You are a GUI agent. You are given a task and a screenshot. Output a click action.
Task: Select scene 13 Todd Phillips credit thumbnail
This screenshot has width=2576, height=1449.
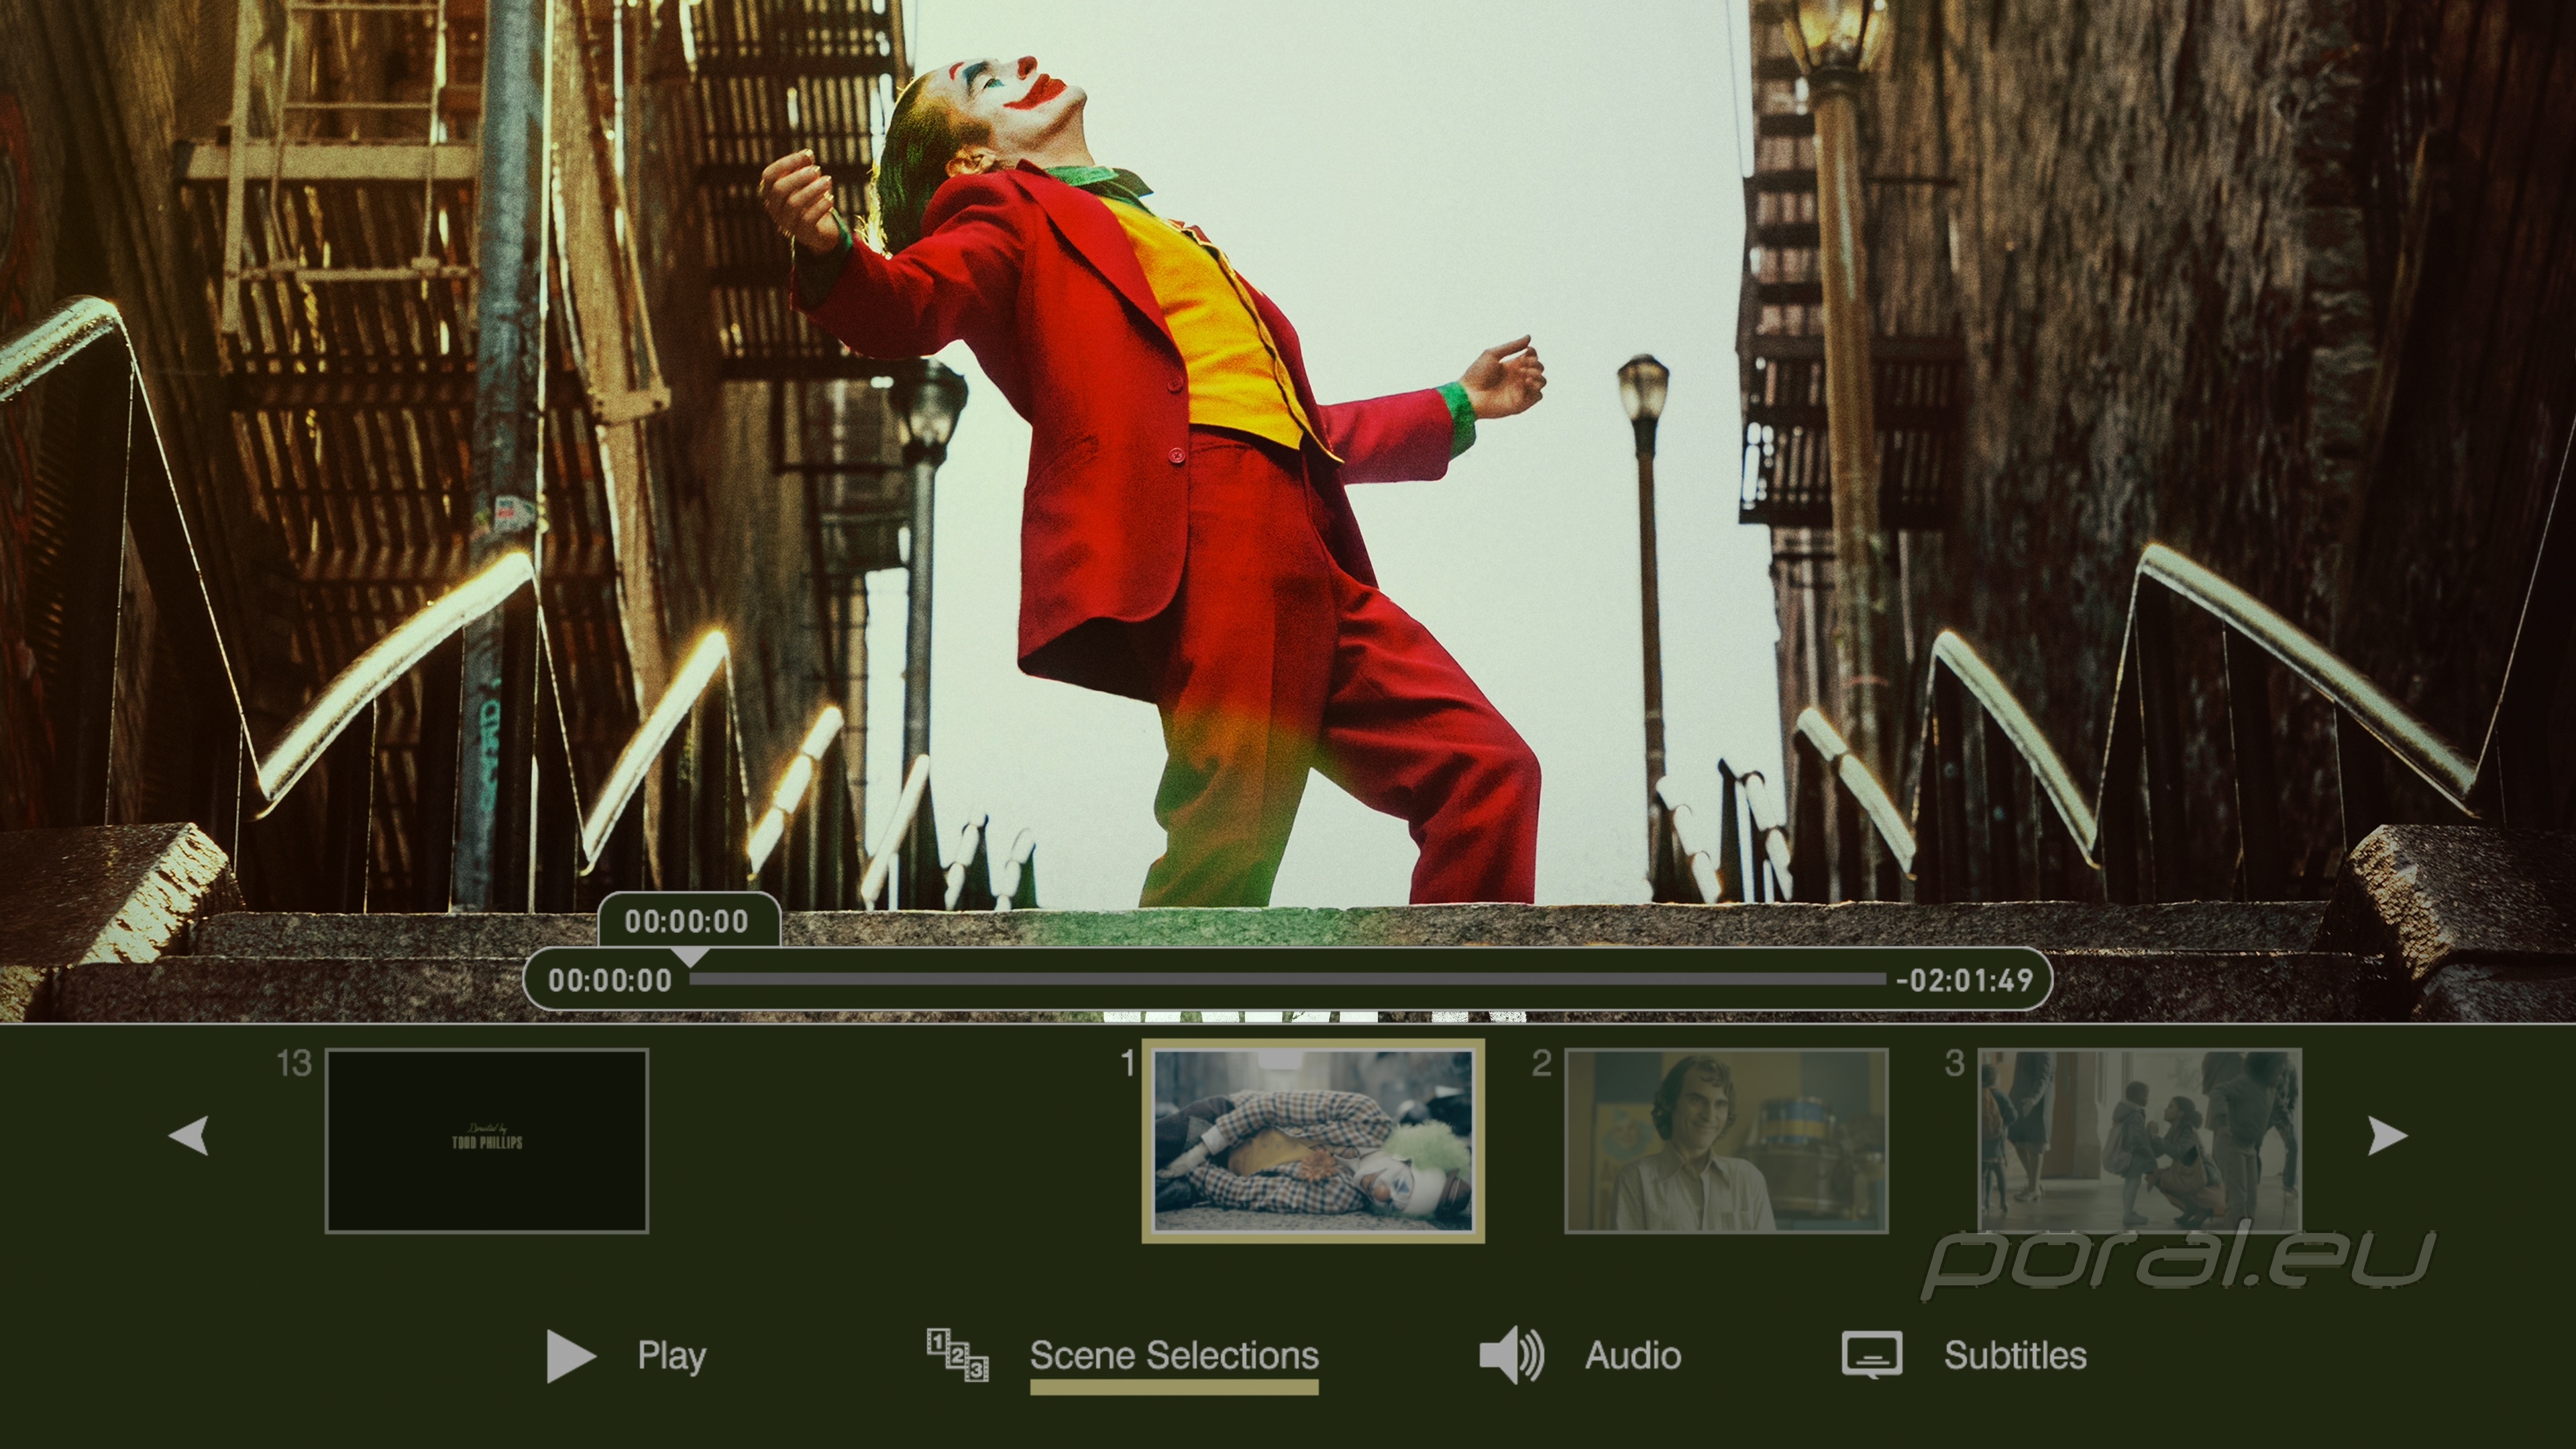pos(487,1141)
